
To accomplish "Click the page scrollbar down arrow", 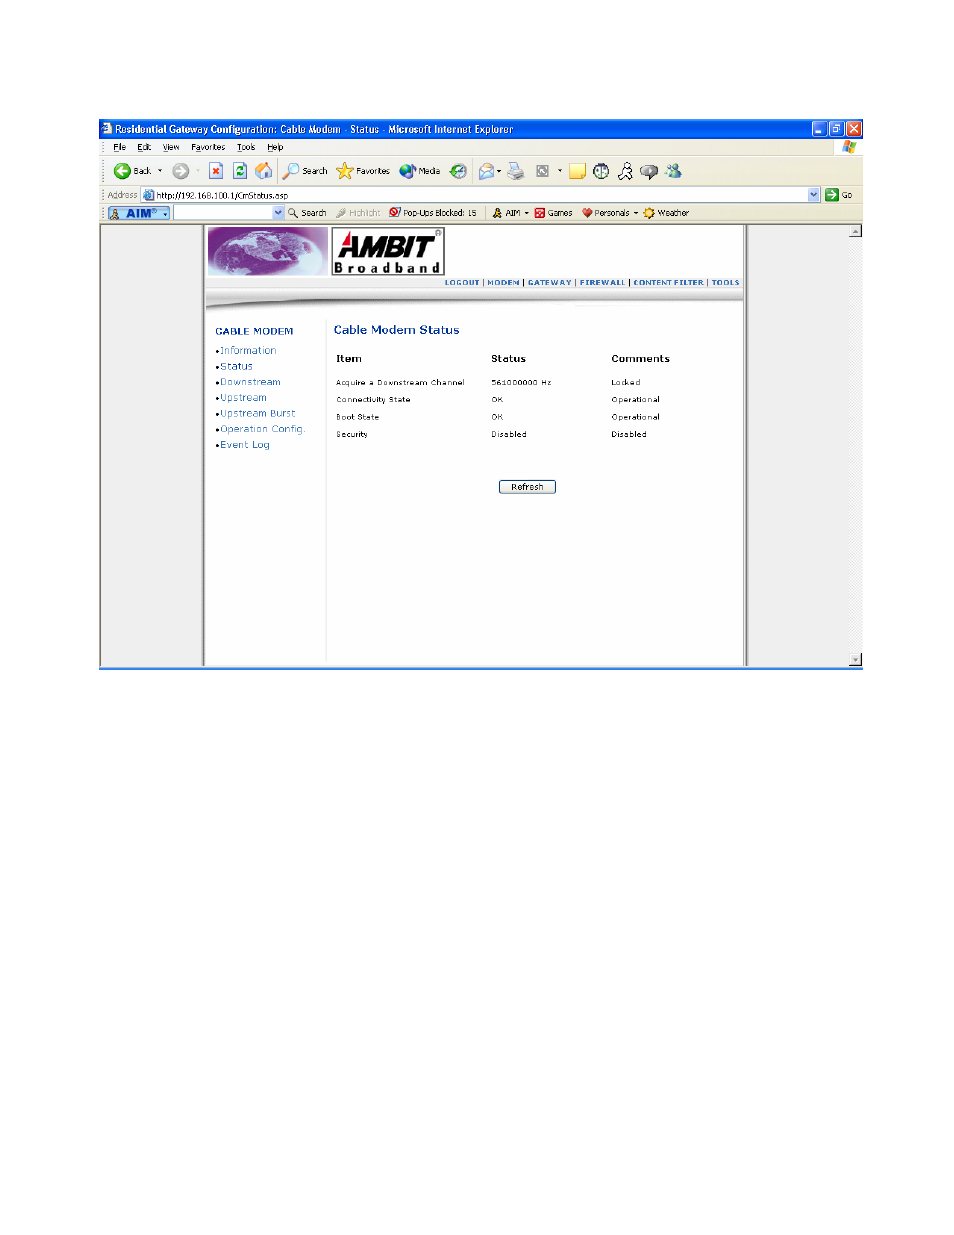I will (855, 660).
